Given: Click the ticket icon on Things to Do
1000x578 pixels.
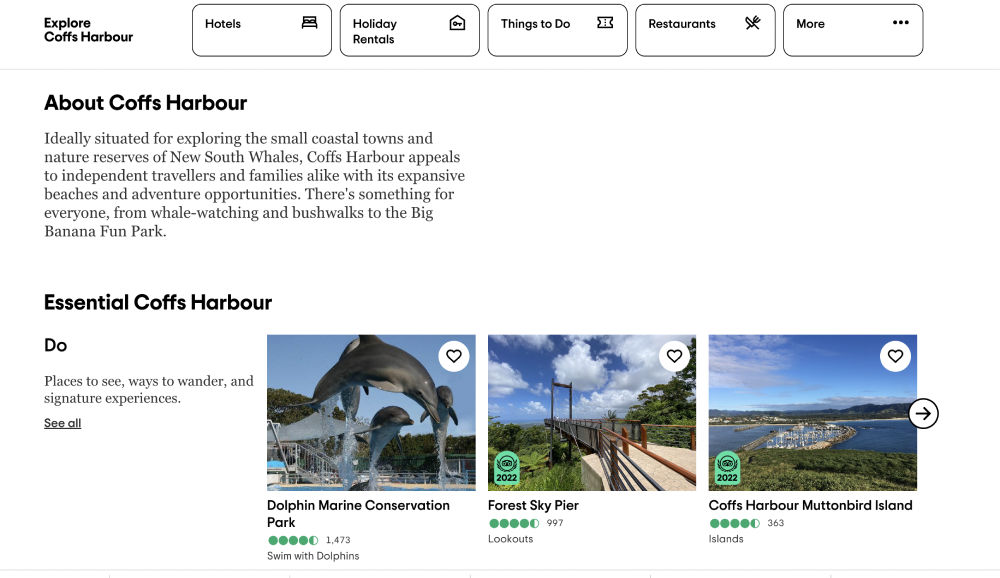Looking at the screenshot, I should click(x=605, y=23).
